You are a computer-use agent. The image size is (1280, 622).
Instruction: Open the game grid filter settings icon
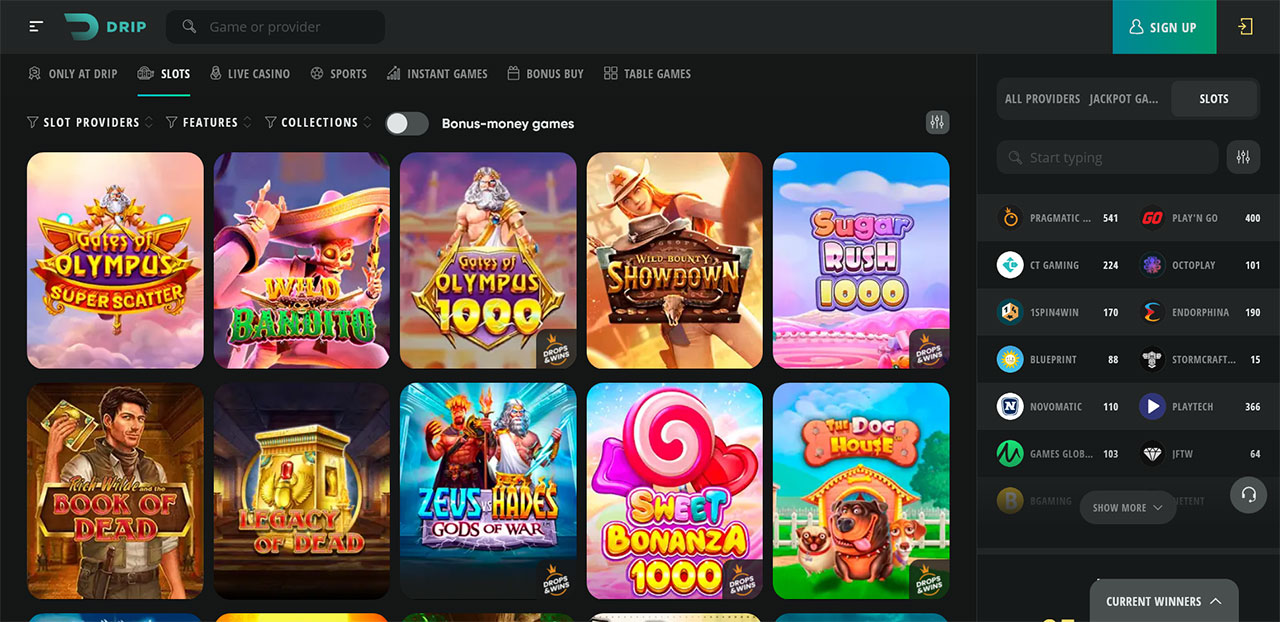click(937, 122)
